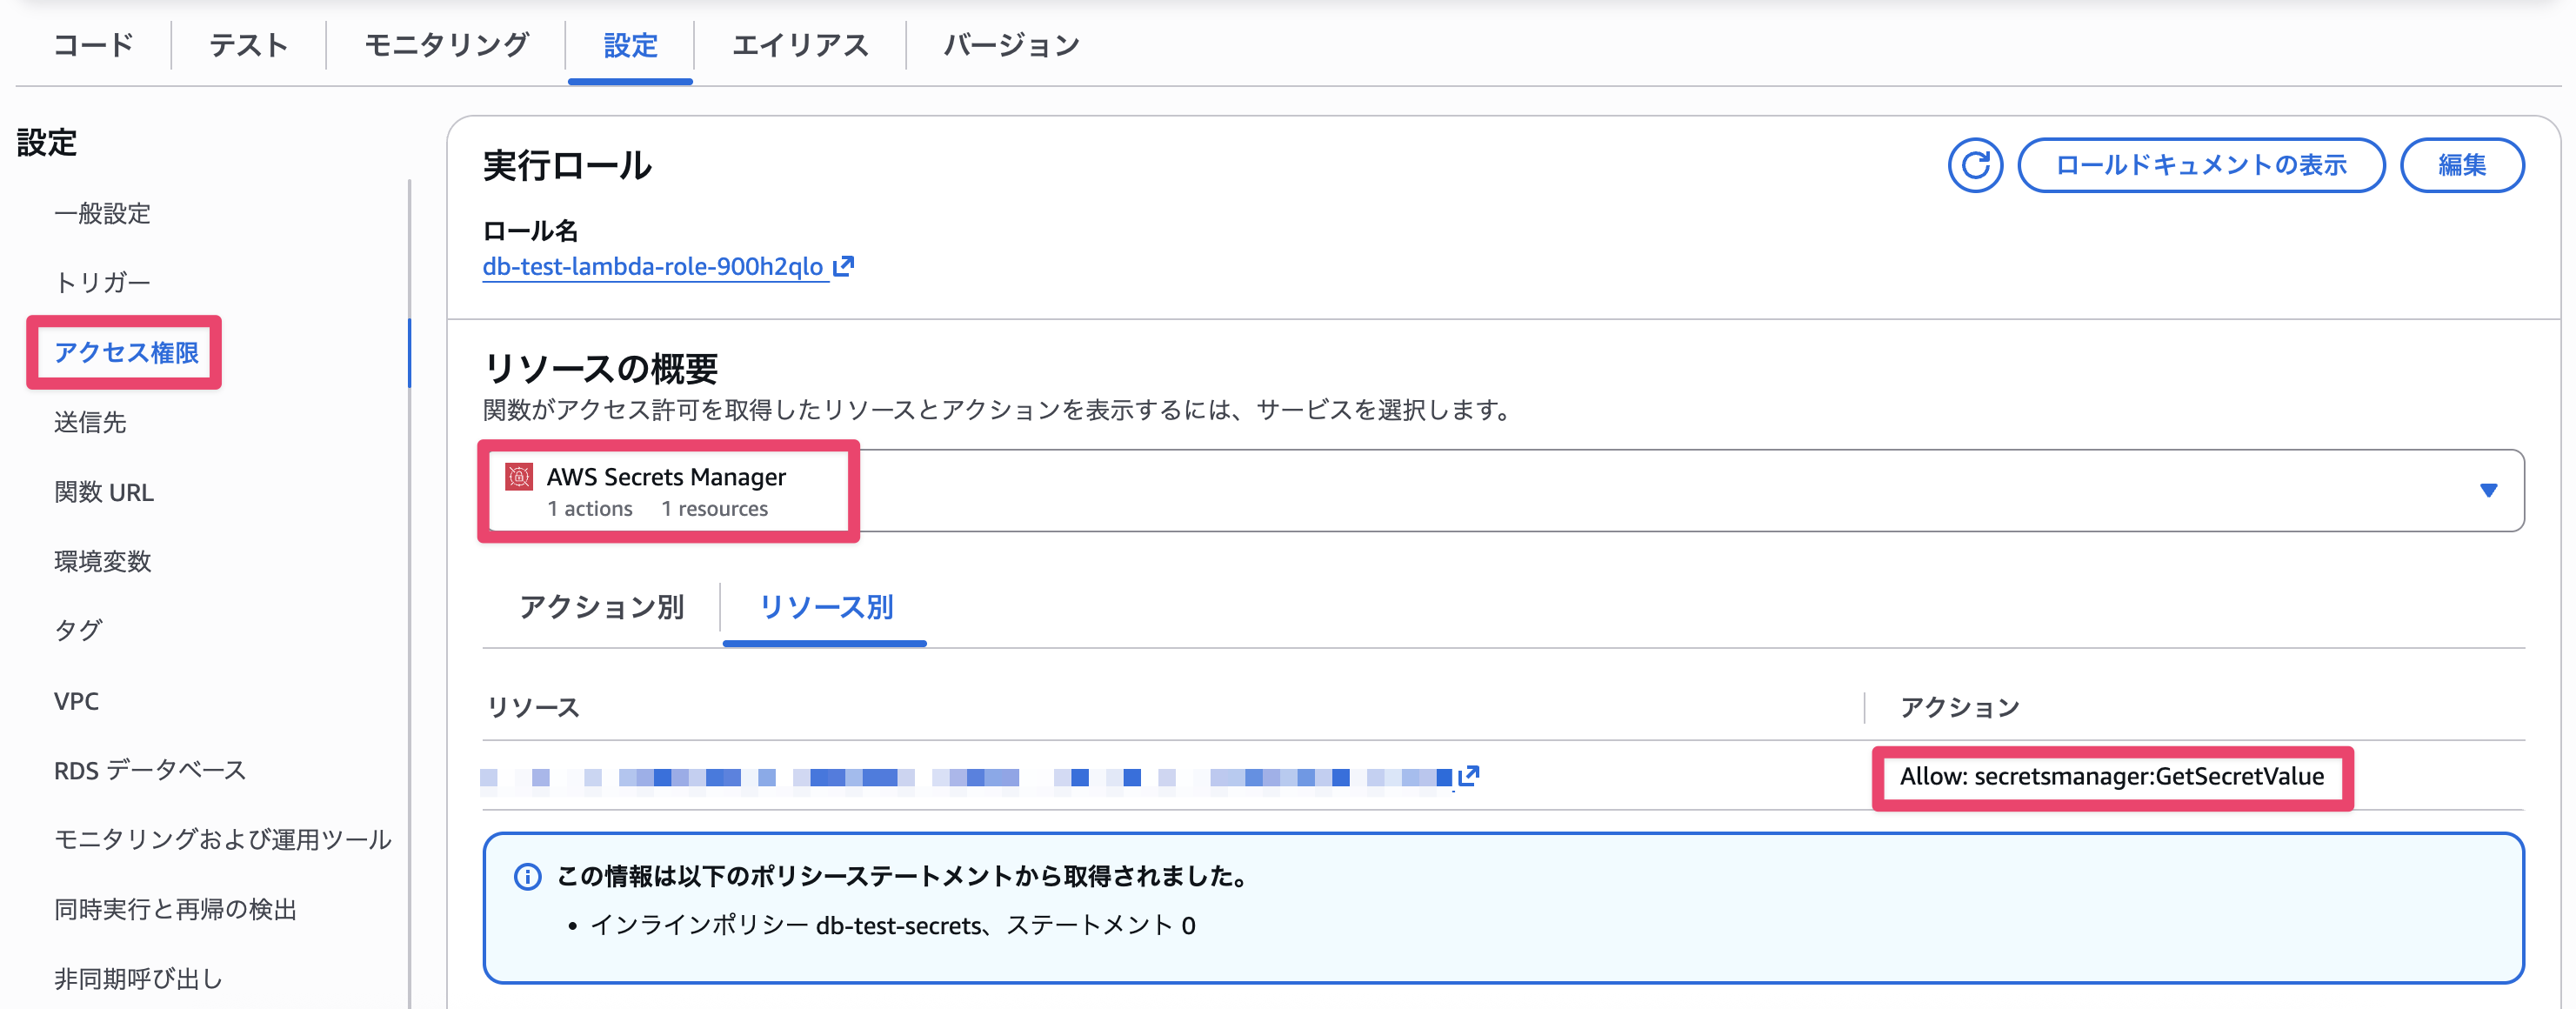Open the blurred resource ARN link

click(x=966, y=777)
